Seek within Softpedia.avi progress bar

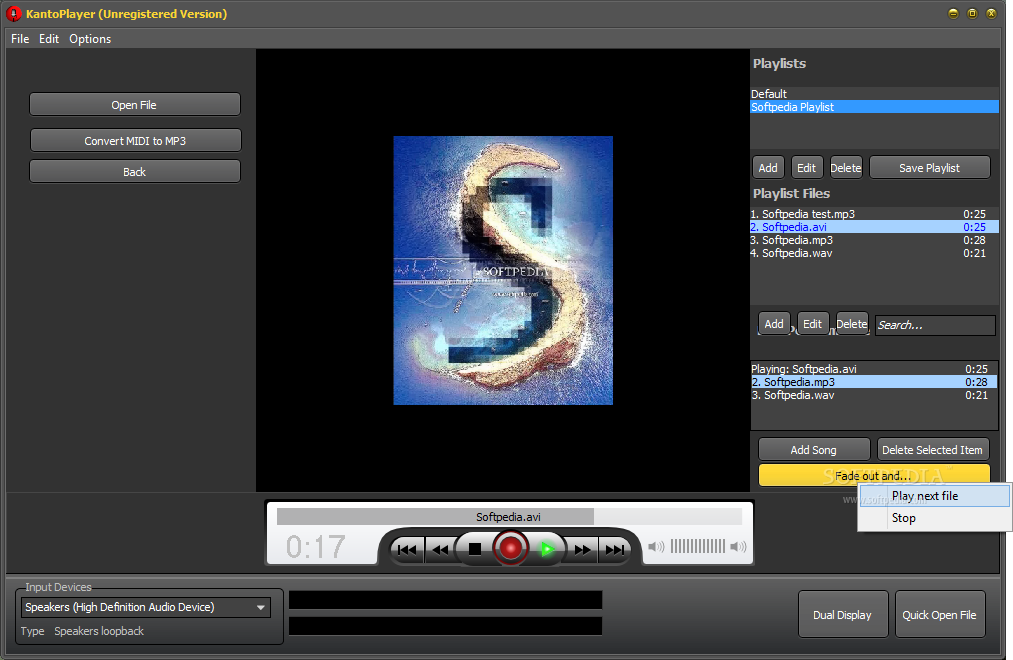click(509, 517)
